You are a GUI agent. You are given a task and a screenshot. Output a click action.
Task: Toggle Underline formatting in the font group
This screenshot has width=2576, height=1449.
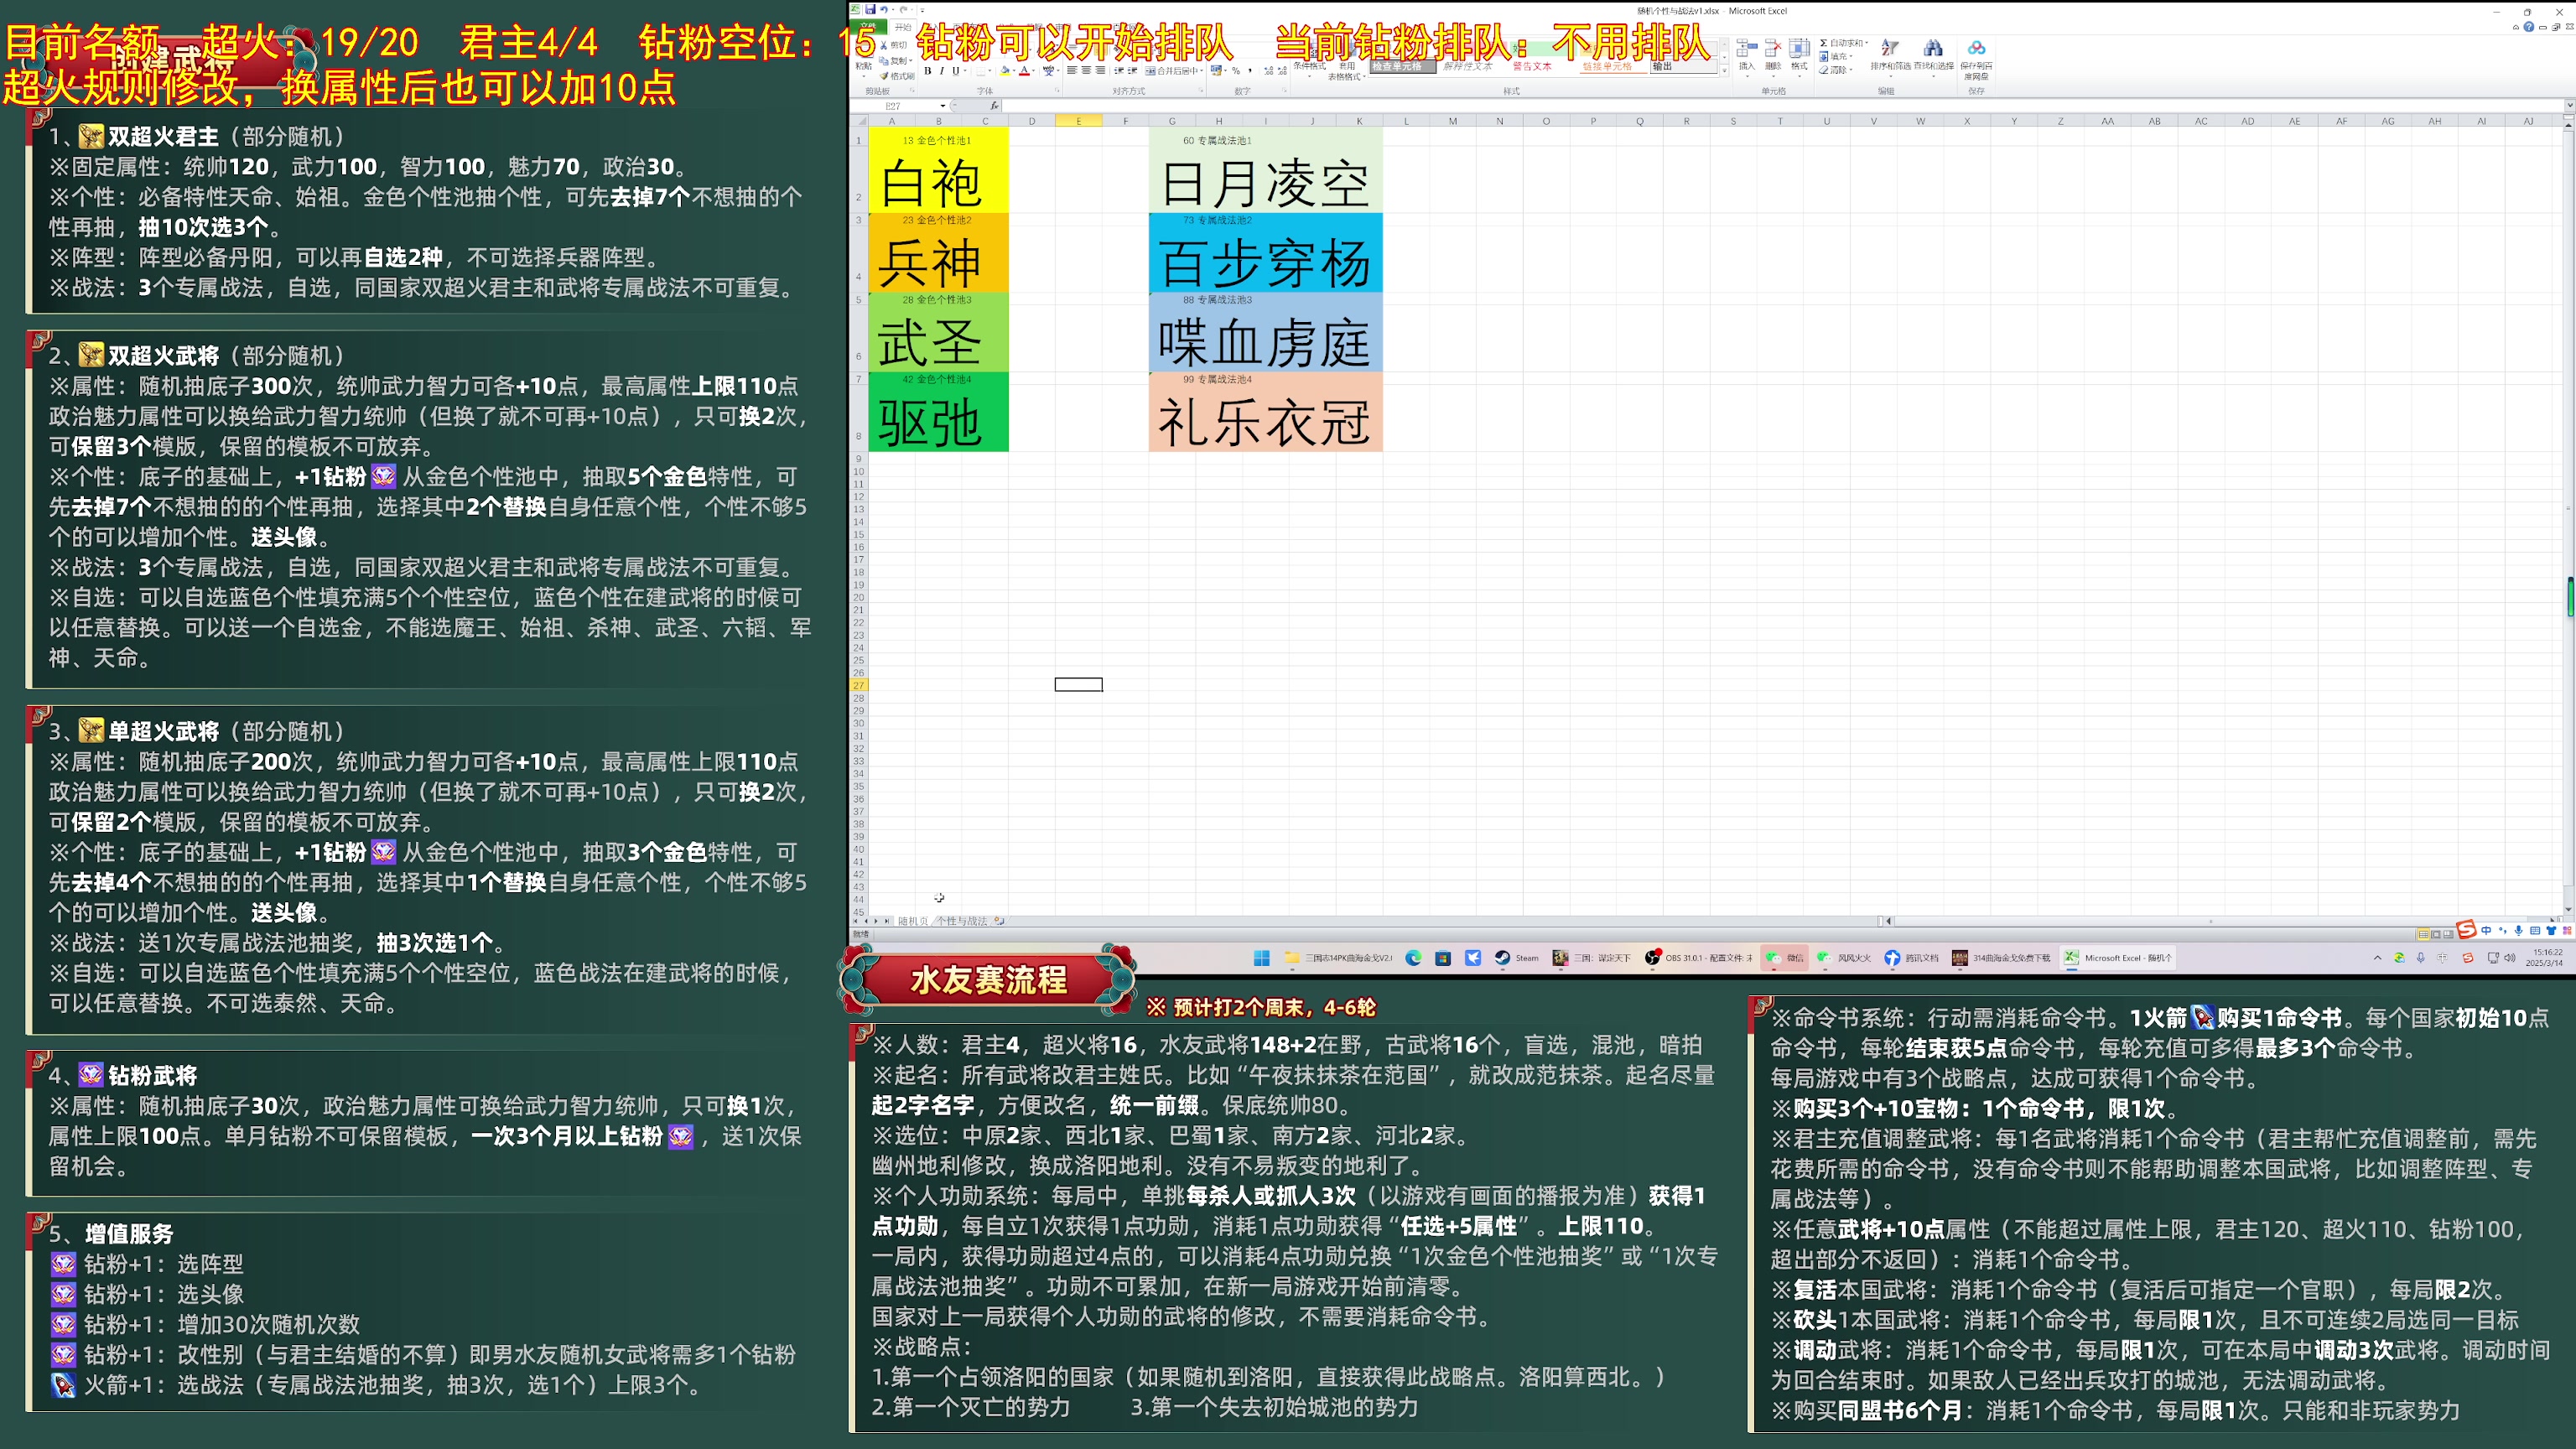(x=956, y=71)
